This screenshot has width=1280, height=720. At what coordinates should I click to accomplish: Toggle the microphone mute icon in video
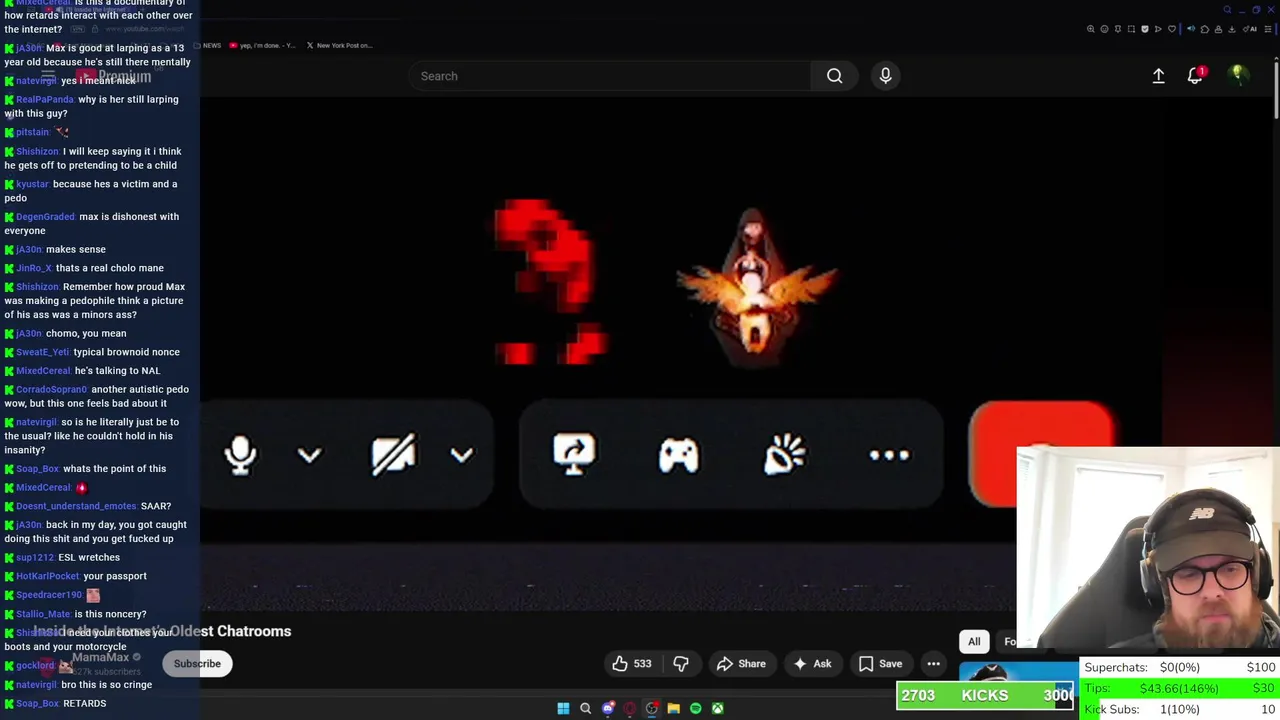(240, 455)
